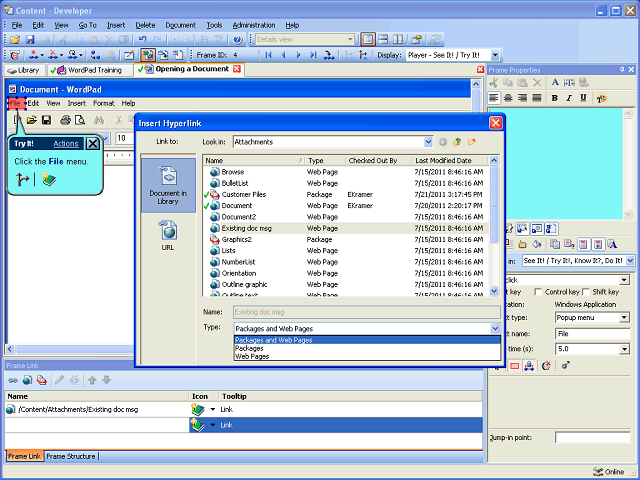Switch to the WordPad Training tab
The width and height of the screenshot is (640, 480).
[x=90, y=70]
